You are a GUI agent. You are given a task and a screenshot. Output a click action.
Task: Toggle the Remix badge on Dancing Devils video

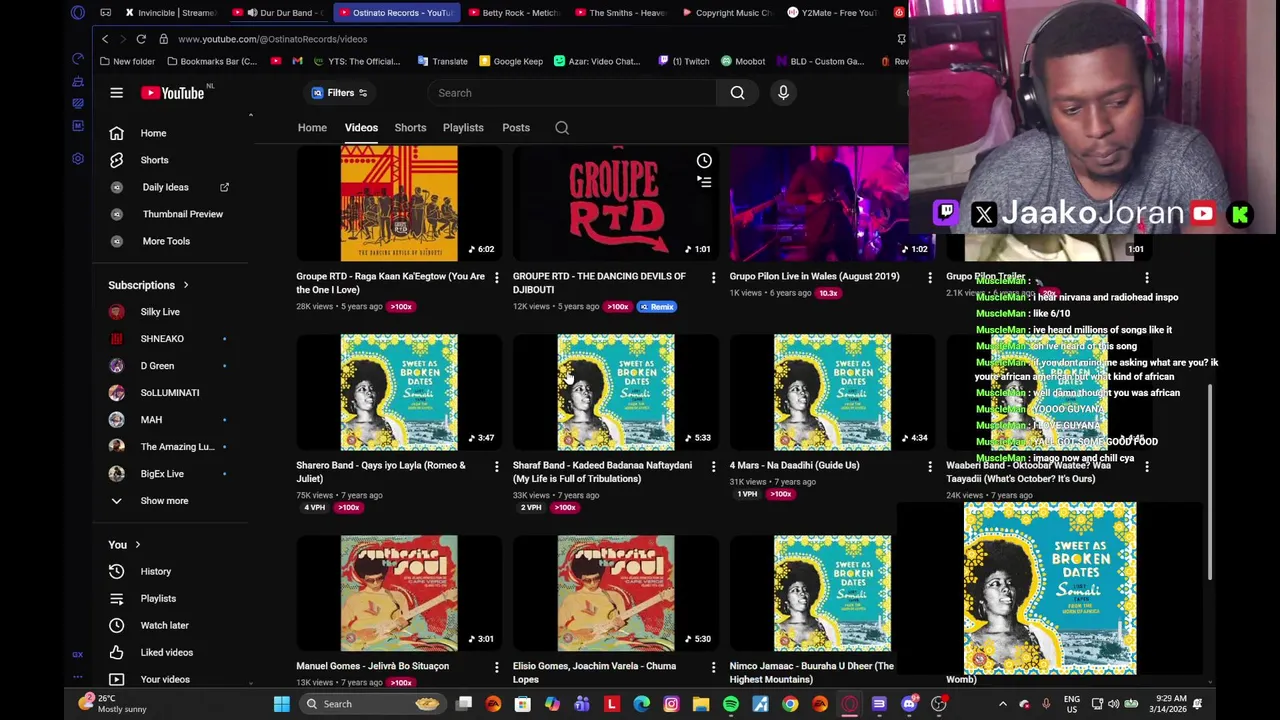pos(656,307)
